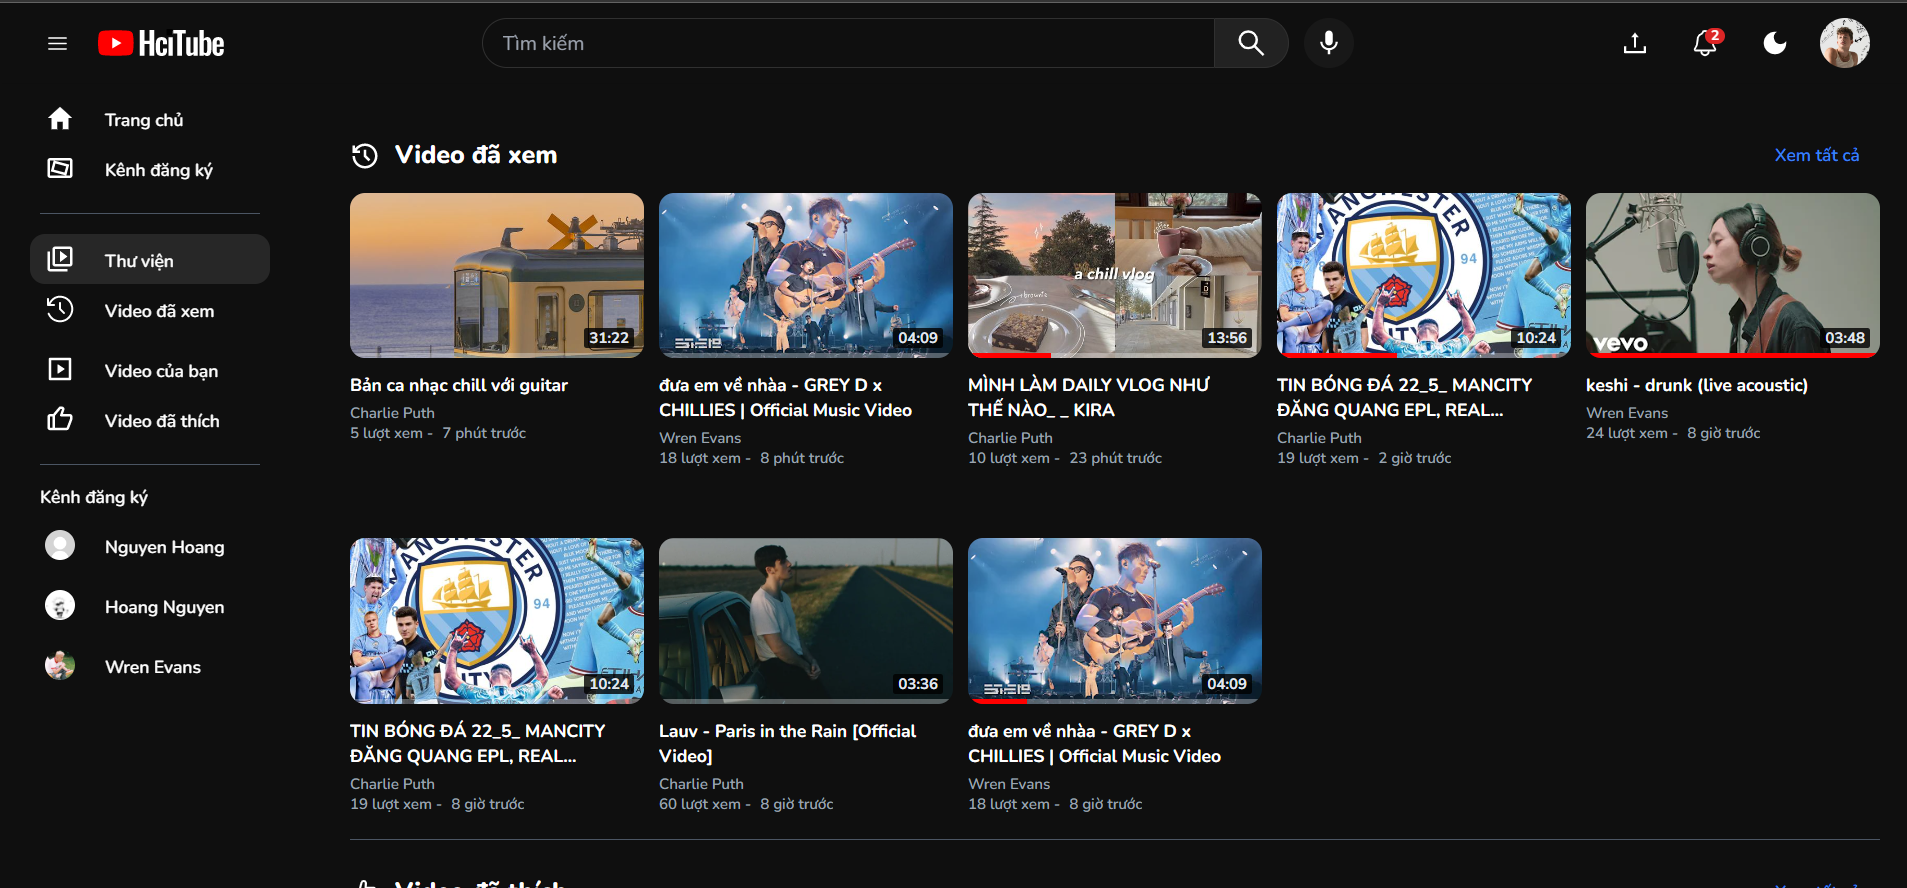Click watch progress bar on daily vlog thumbnail
1907x888 pixels.
[1115, 355]
